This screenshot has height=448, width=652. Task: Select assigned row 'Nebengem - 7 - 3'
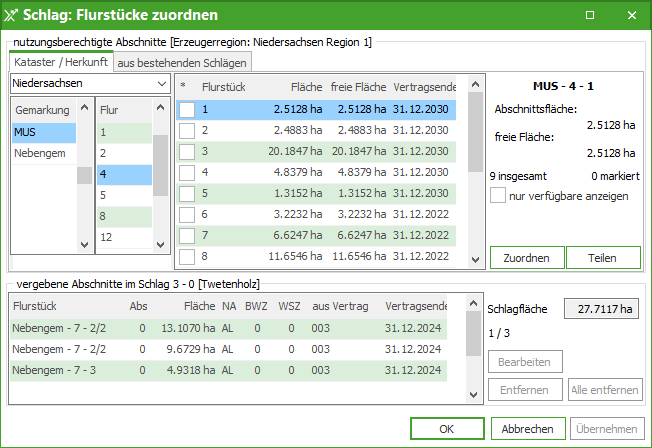coord(58,371)
